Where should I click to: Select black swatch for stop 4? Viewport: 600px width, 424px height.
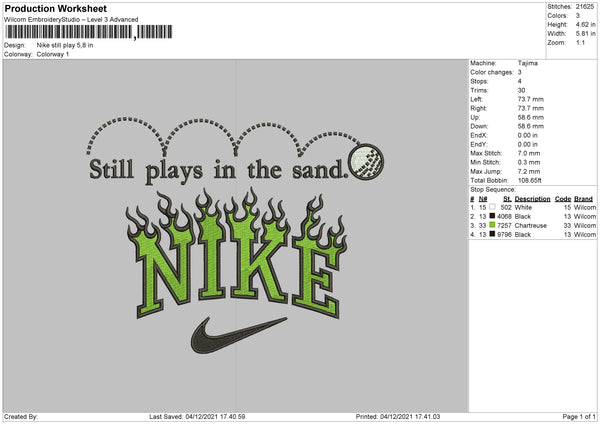(x=492, y=234)
